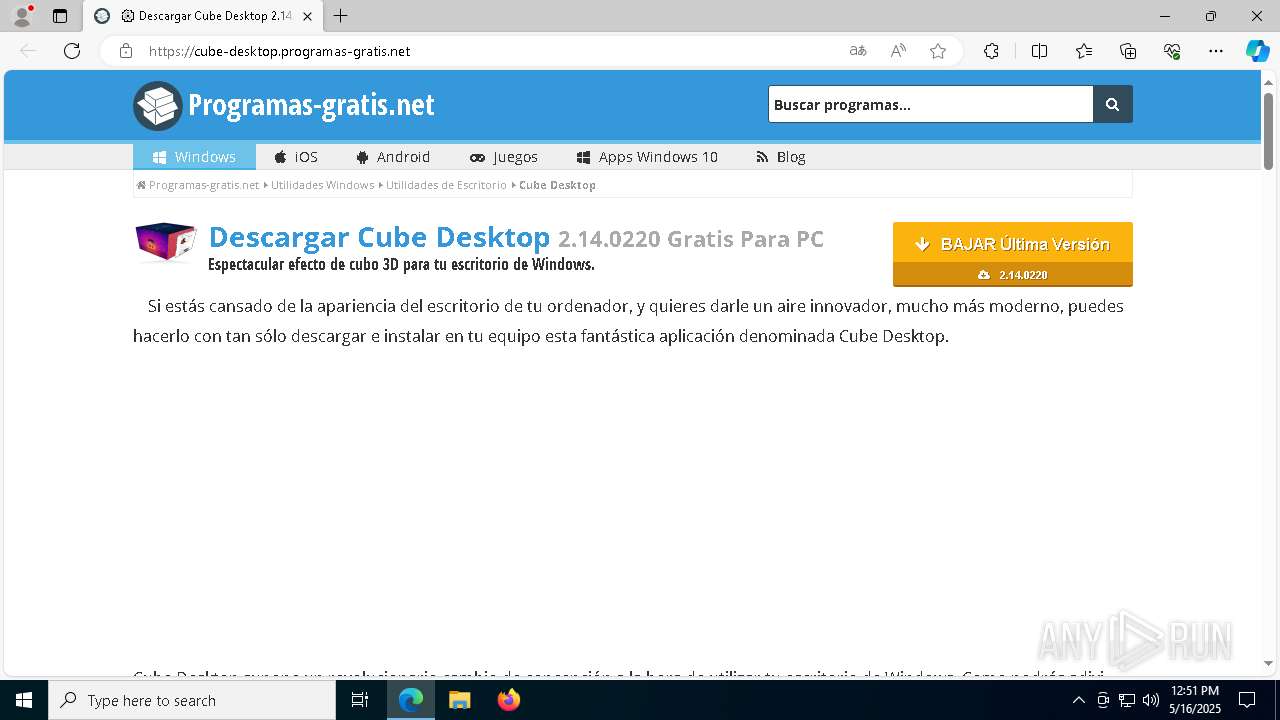Open Task View on taskbar

tap(360, 700)
